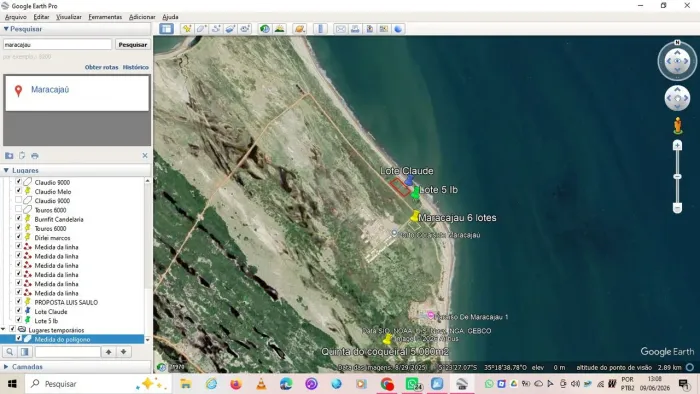Click the Look joystick compass control
Image resolution: width=700 pixels, height=394 pixels.
[x=677, y=61]
